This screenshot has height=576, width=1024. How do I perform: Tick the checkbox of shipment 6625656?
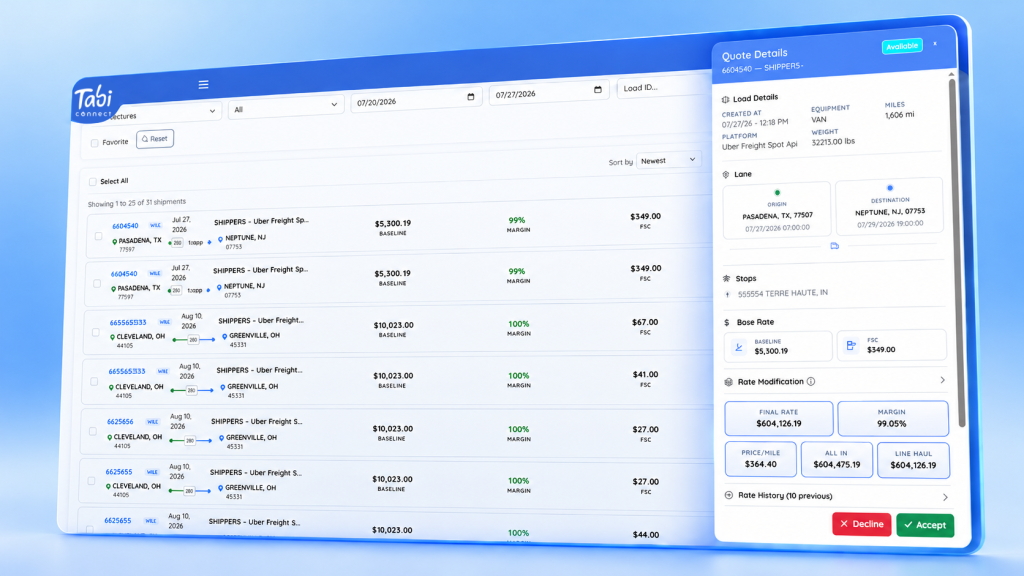(93, 431)
